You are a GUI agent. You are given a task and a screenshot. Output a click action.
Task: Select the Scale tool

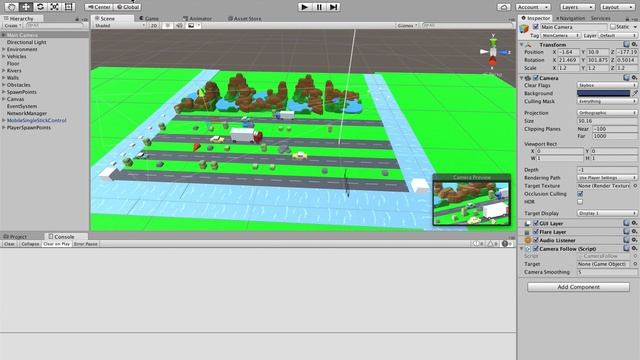(x=54, y=7)
